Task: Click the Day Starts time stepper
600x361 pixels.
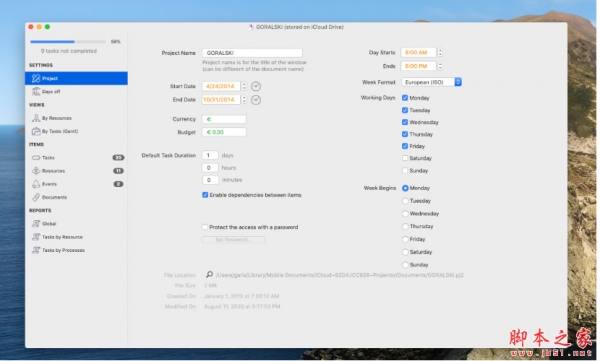Action: point(440,52)
